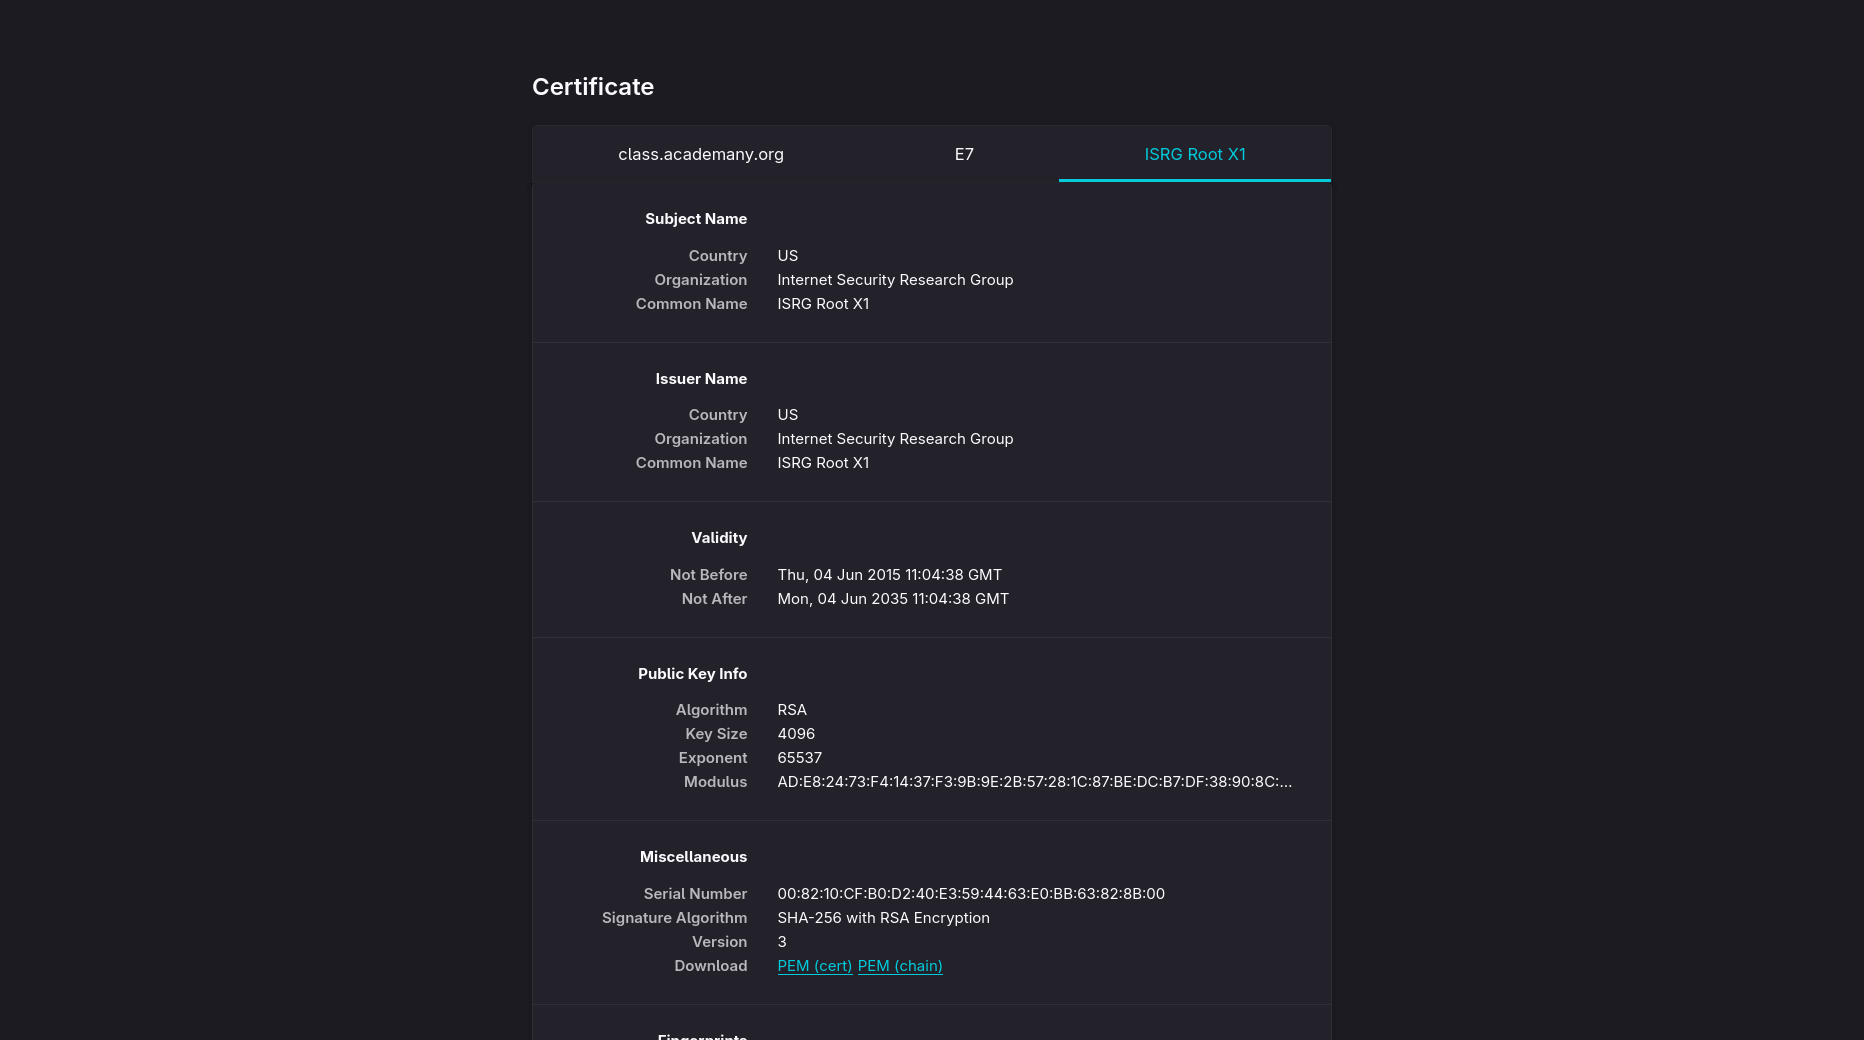Screen dimensions: 1864x1040
Task: Click the Serial Number label
Action: pos(695,894)
